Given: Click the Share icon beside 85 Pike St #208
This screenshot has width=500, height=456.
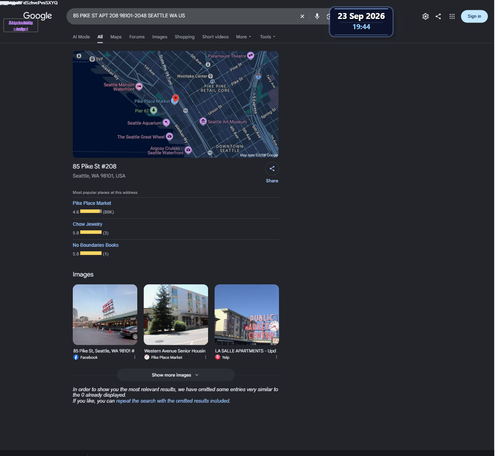Looking at the screenshot, I should point(272,169).
